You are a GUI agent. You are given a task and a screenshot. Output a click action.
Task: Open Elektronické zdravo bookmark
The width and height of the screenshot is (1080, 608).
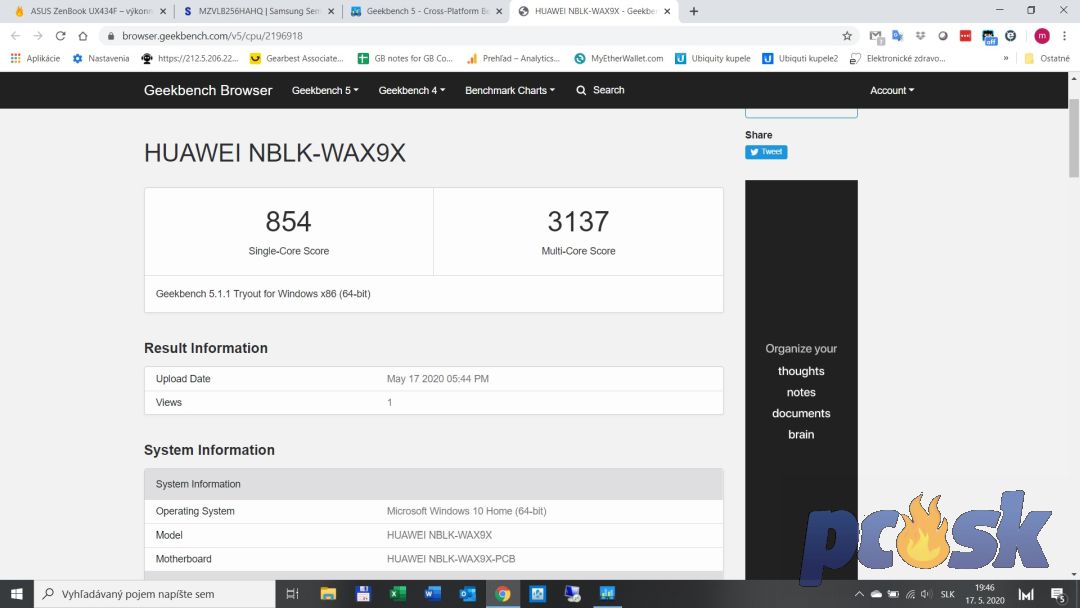[x=897, y=59]
